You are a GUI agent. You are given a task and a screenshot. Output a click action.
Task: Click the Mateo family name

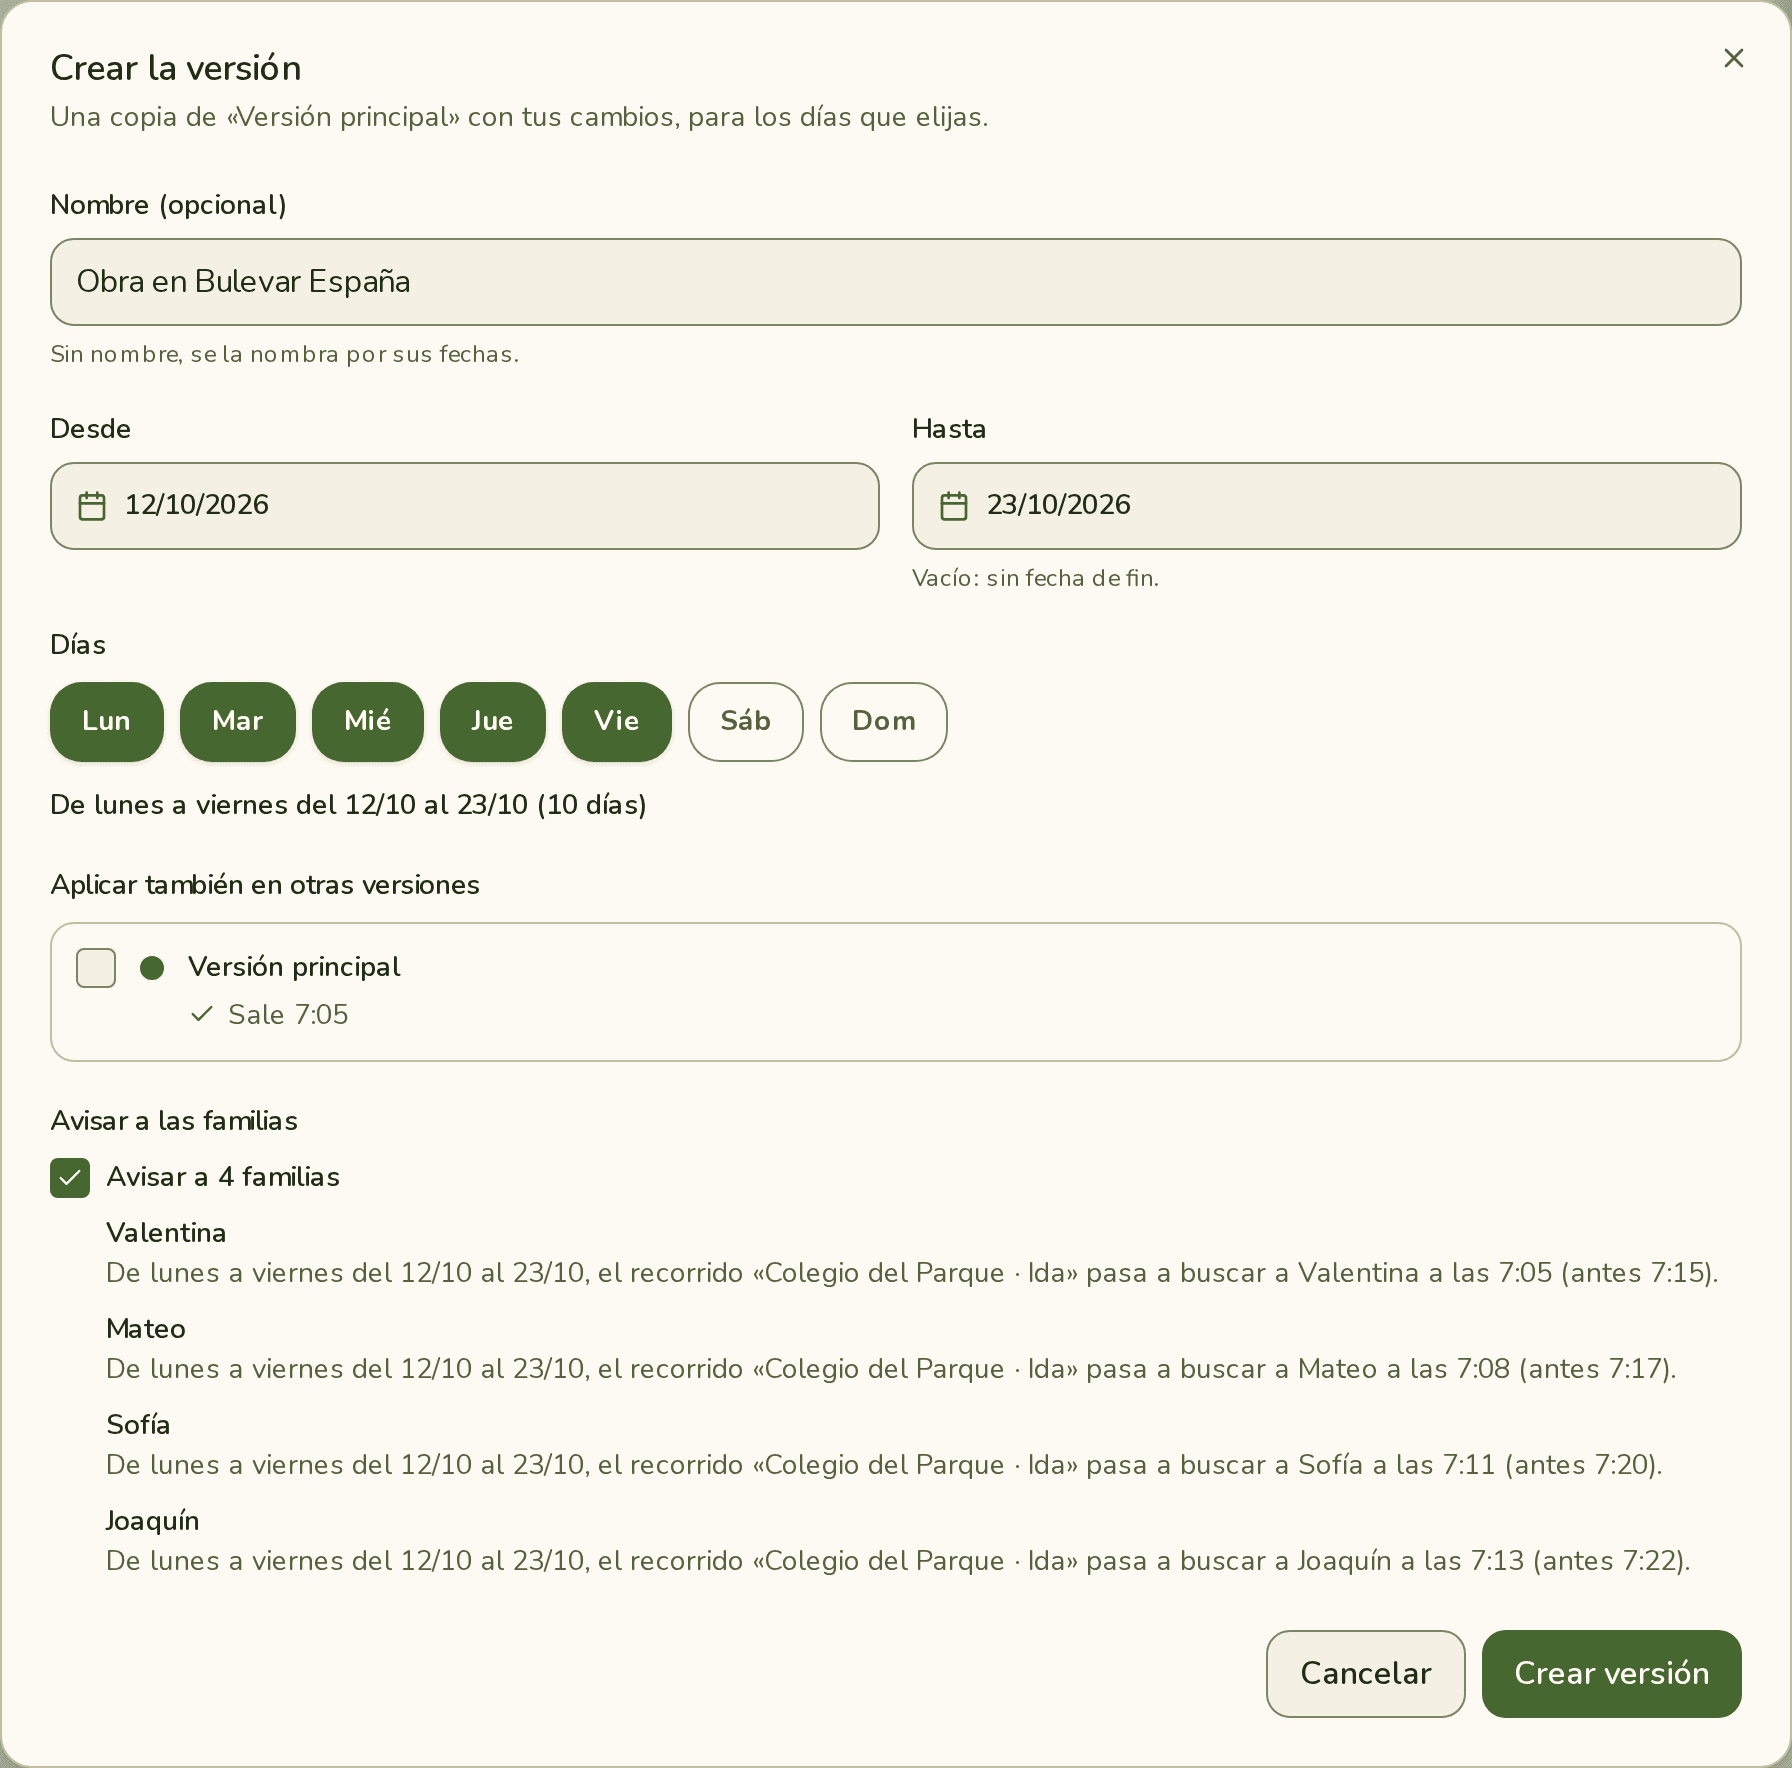coord(146,1329)
